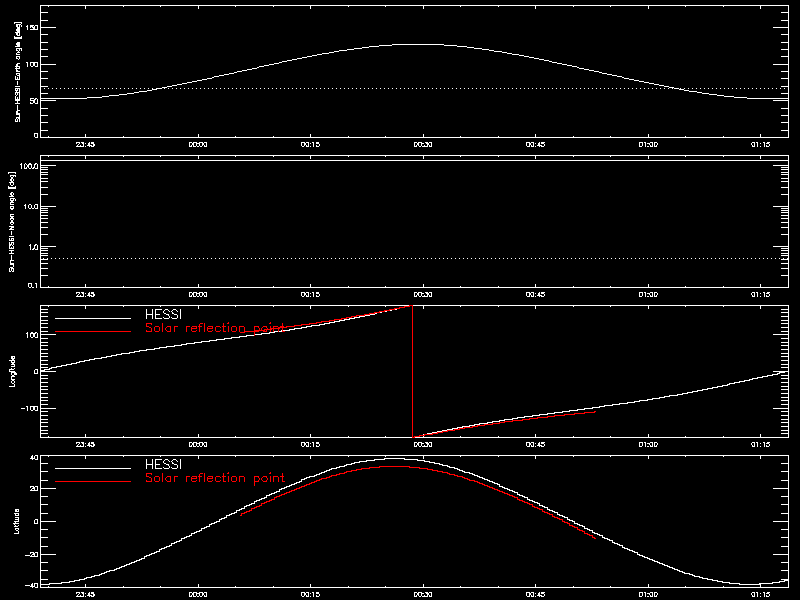
Task: Click red legend line sample in Latitude plot
Action: click(x=93, y=481)
